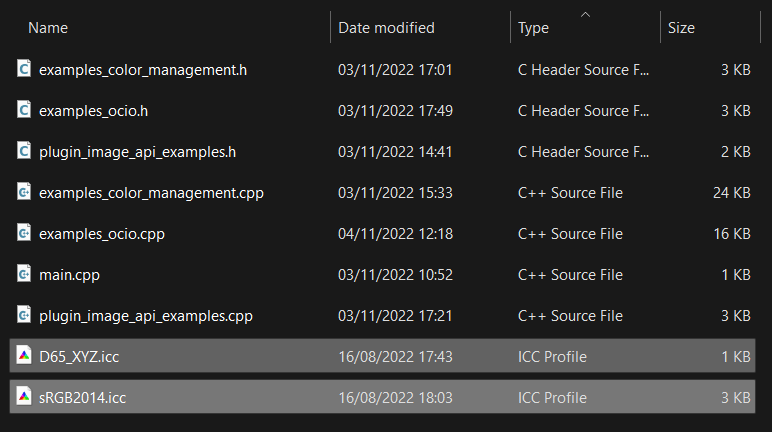Click the plugin_image_api_examples.h file icon
Viewport: 772px width, 432px height.
pos(24,151)
